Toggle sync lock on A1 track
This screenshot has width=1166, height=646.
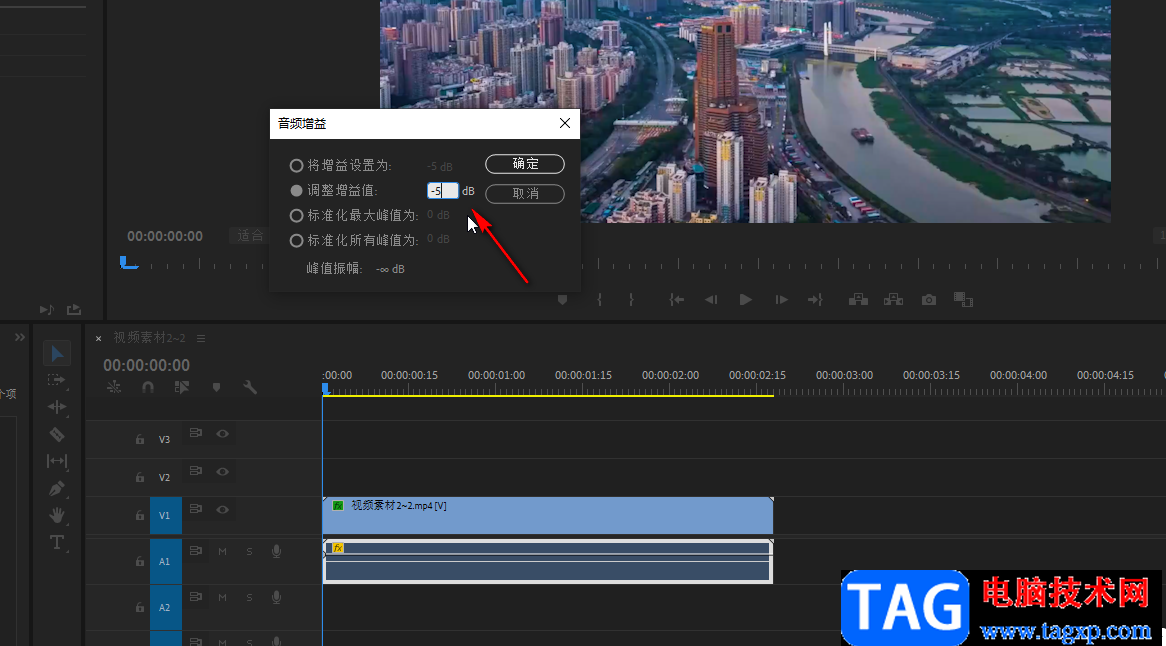[x=196, y=551]
